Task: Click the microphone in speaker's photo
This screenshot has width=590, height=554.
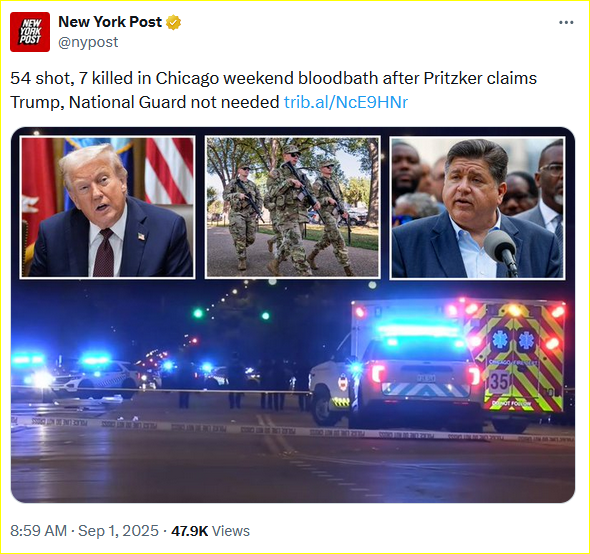Action: pyautogui.click(x=501, y=250)
